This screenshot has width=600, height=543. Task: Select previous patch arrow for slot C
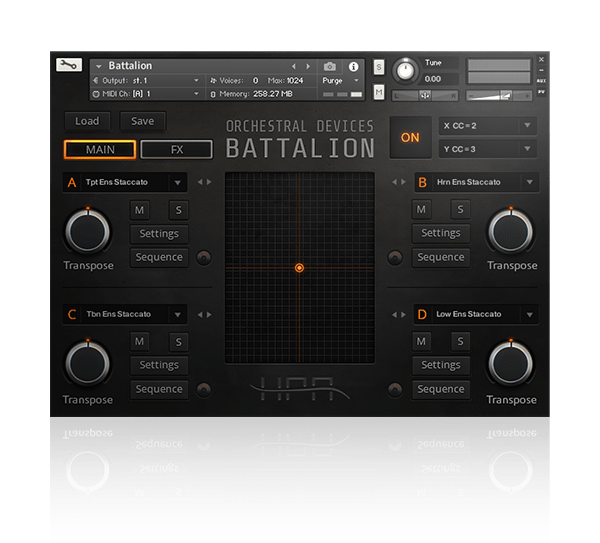coord(200,315)
